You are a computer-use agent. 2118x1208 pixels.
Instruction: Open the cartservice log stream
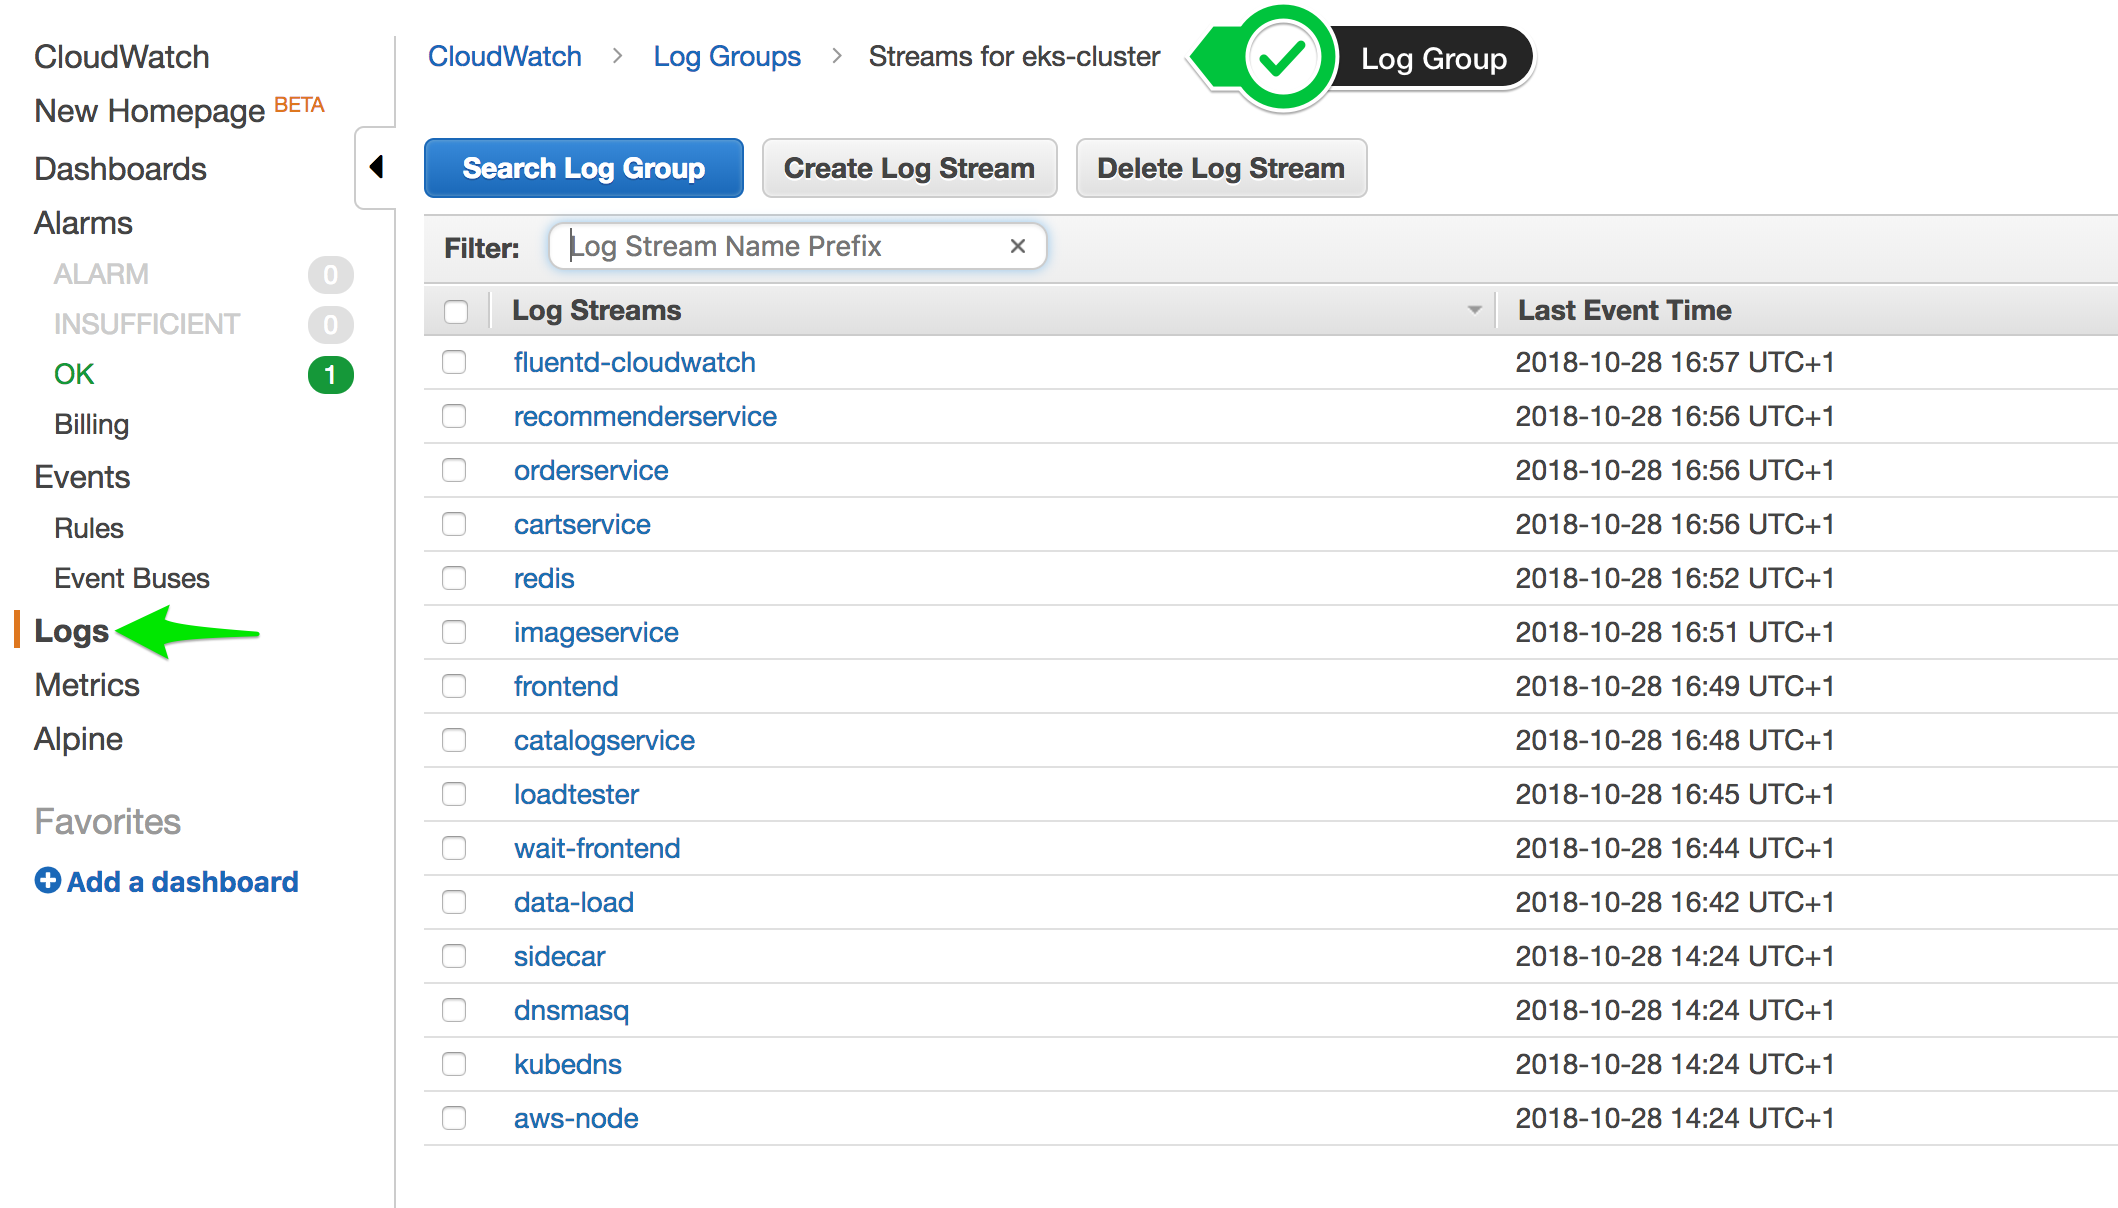(x=582, y=524)
